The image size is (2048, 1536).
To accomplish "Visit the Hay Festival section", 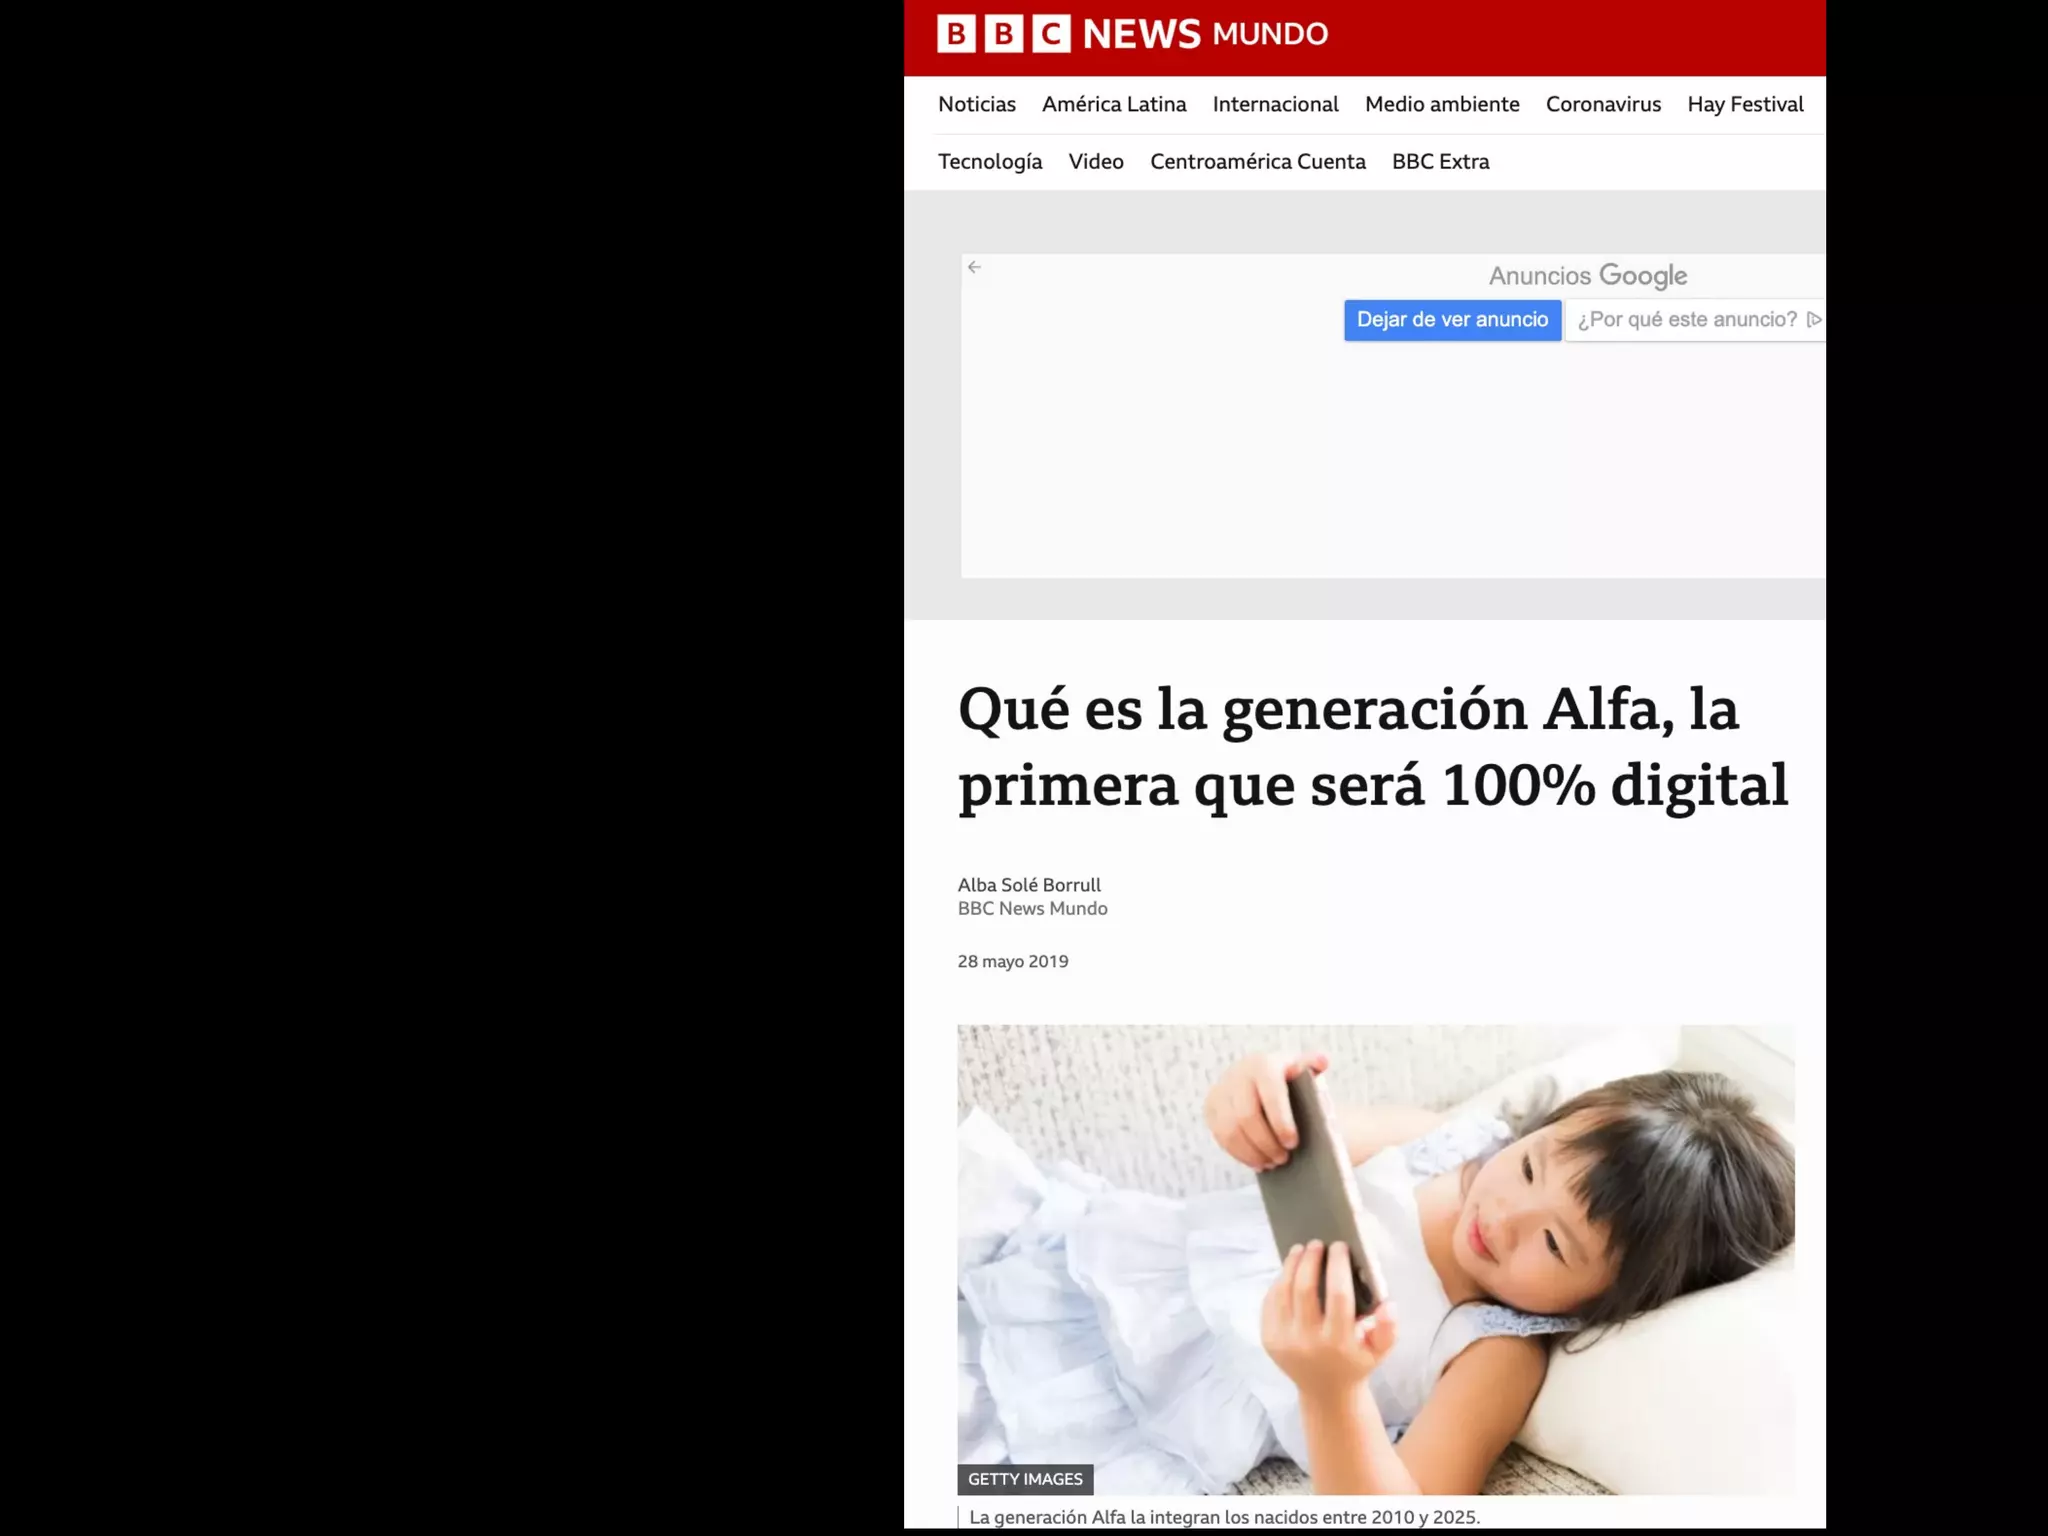I will [x=1745, y=104].
